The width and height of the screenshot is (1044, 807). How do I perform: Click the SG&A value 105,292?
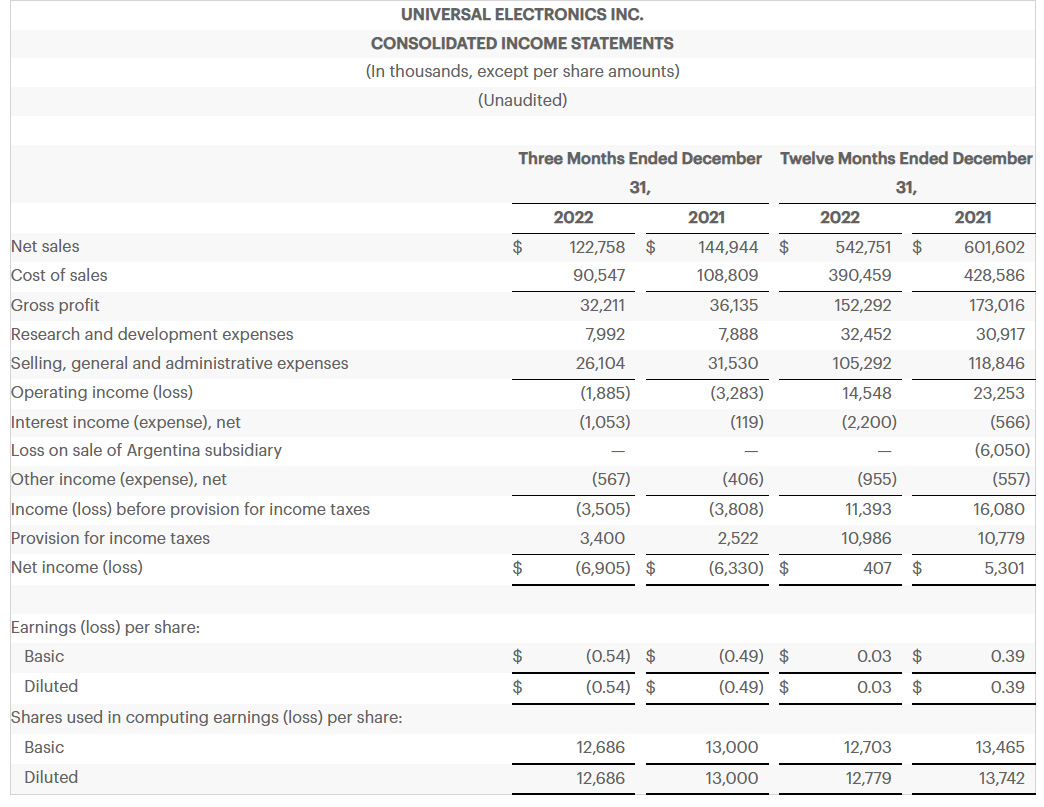pyautogui.click(x=862, y=363)
